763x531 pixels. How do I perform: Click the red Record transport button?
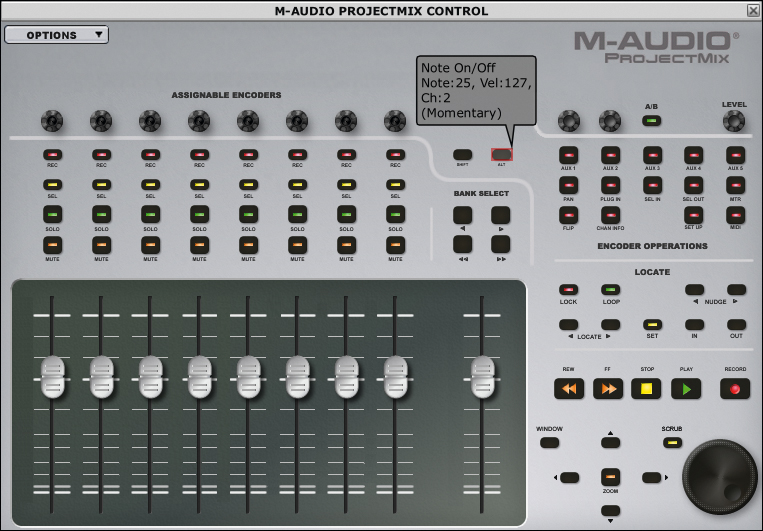click(x=735, y=388)
